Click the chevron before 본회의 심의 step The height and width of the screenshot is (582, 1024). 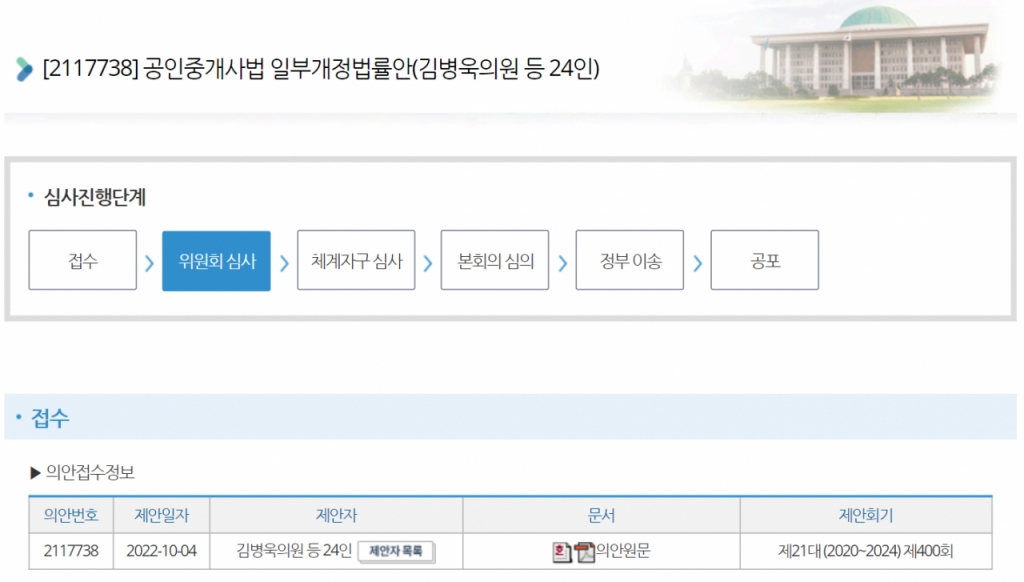tap(428, 263)
